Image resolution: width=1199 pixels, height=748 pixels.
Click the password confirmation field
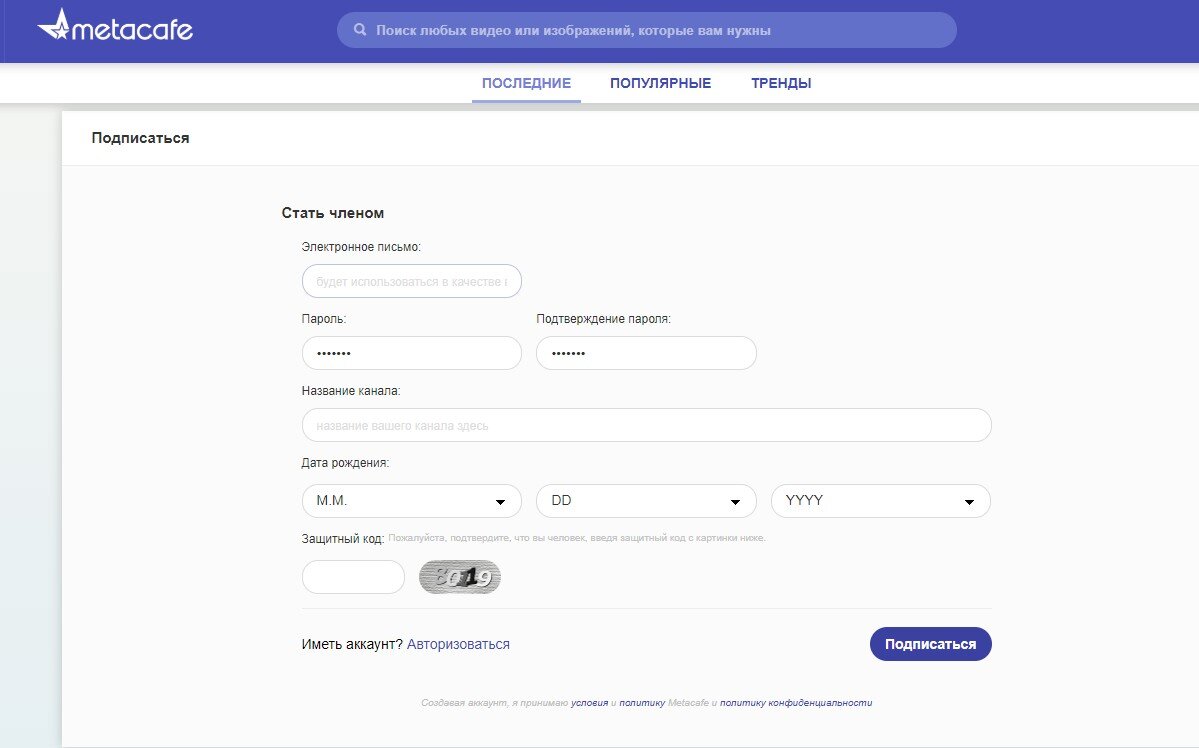click(646, 353)
